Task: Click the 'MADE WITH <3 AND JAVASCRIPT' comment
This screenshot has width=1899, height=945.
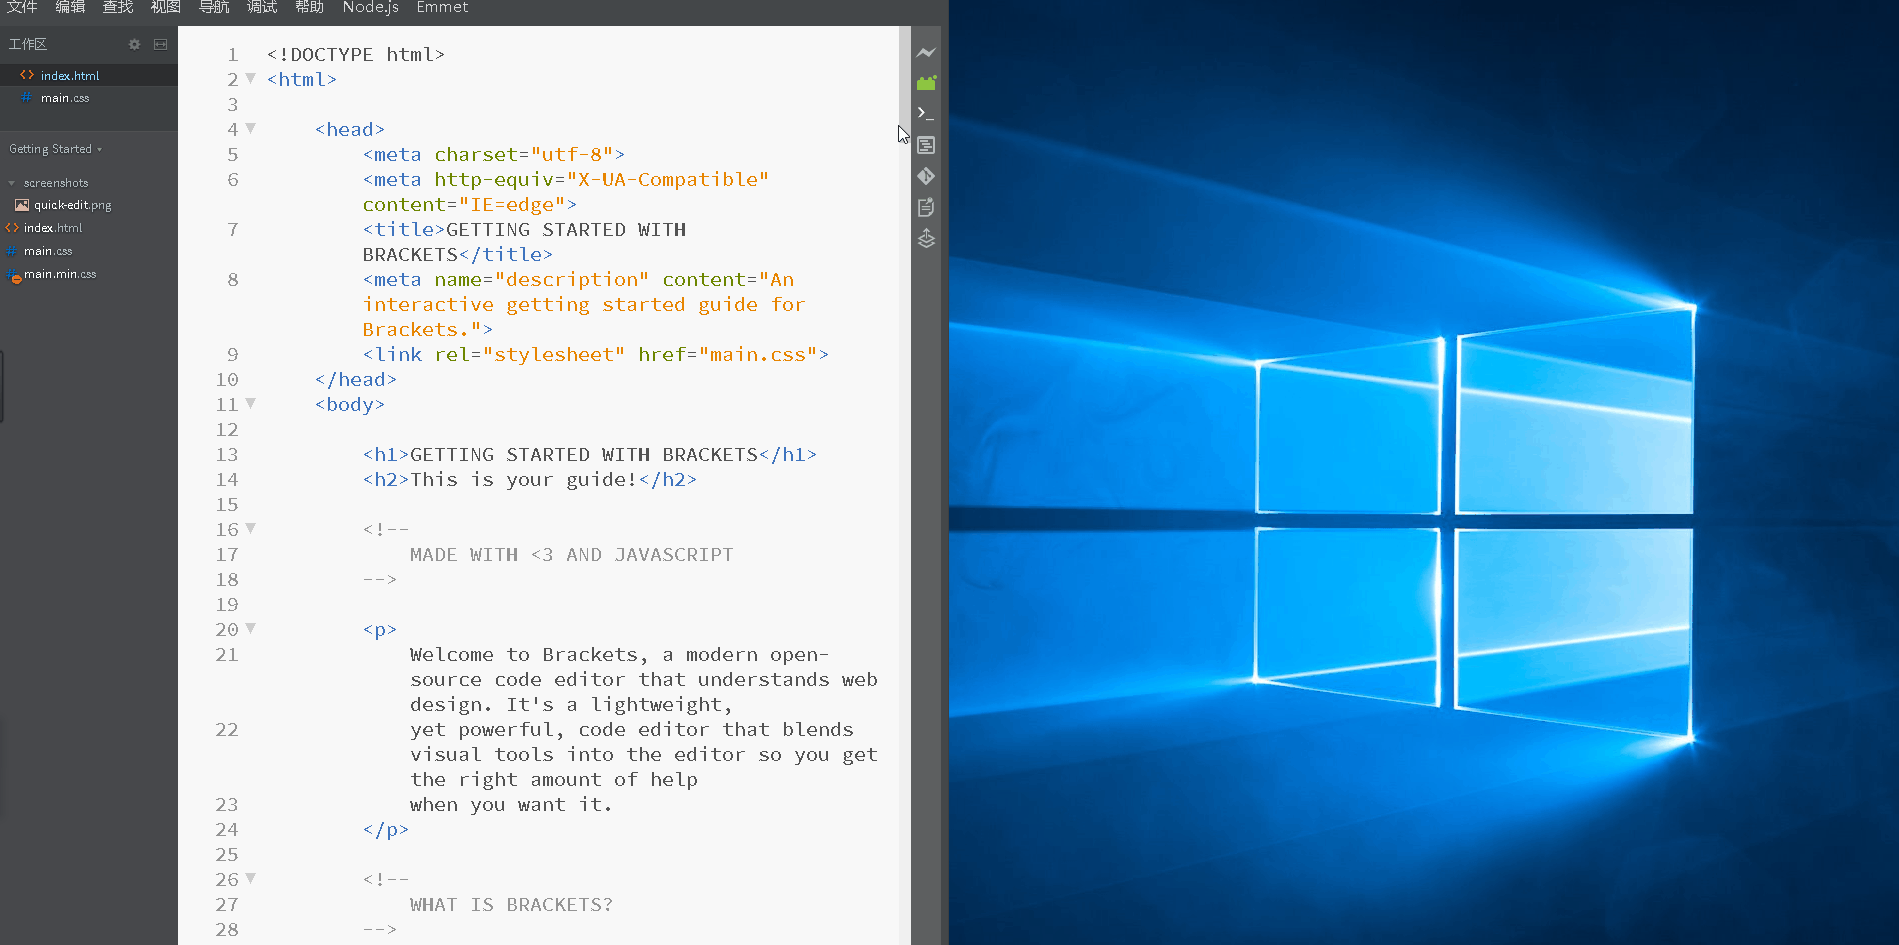Action: point(572,554)
